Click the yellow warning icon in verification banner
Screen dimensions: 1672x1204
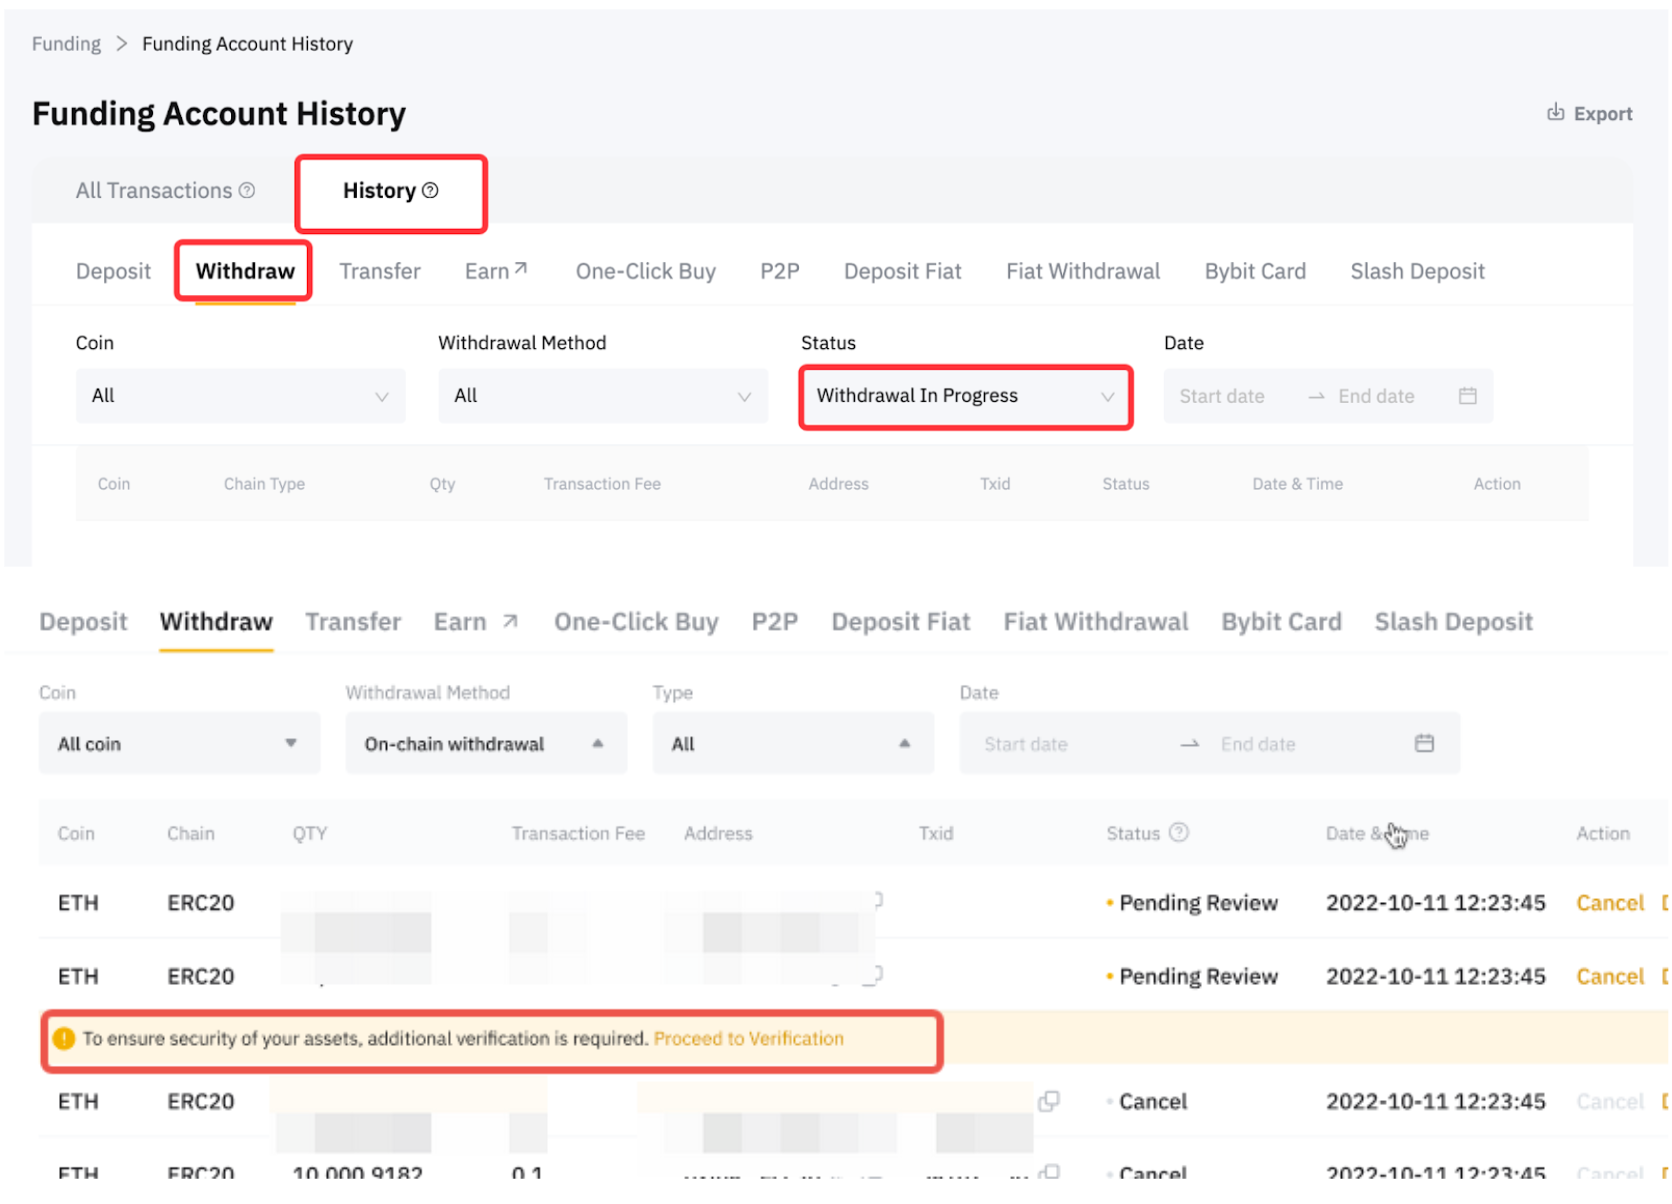64,1038
